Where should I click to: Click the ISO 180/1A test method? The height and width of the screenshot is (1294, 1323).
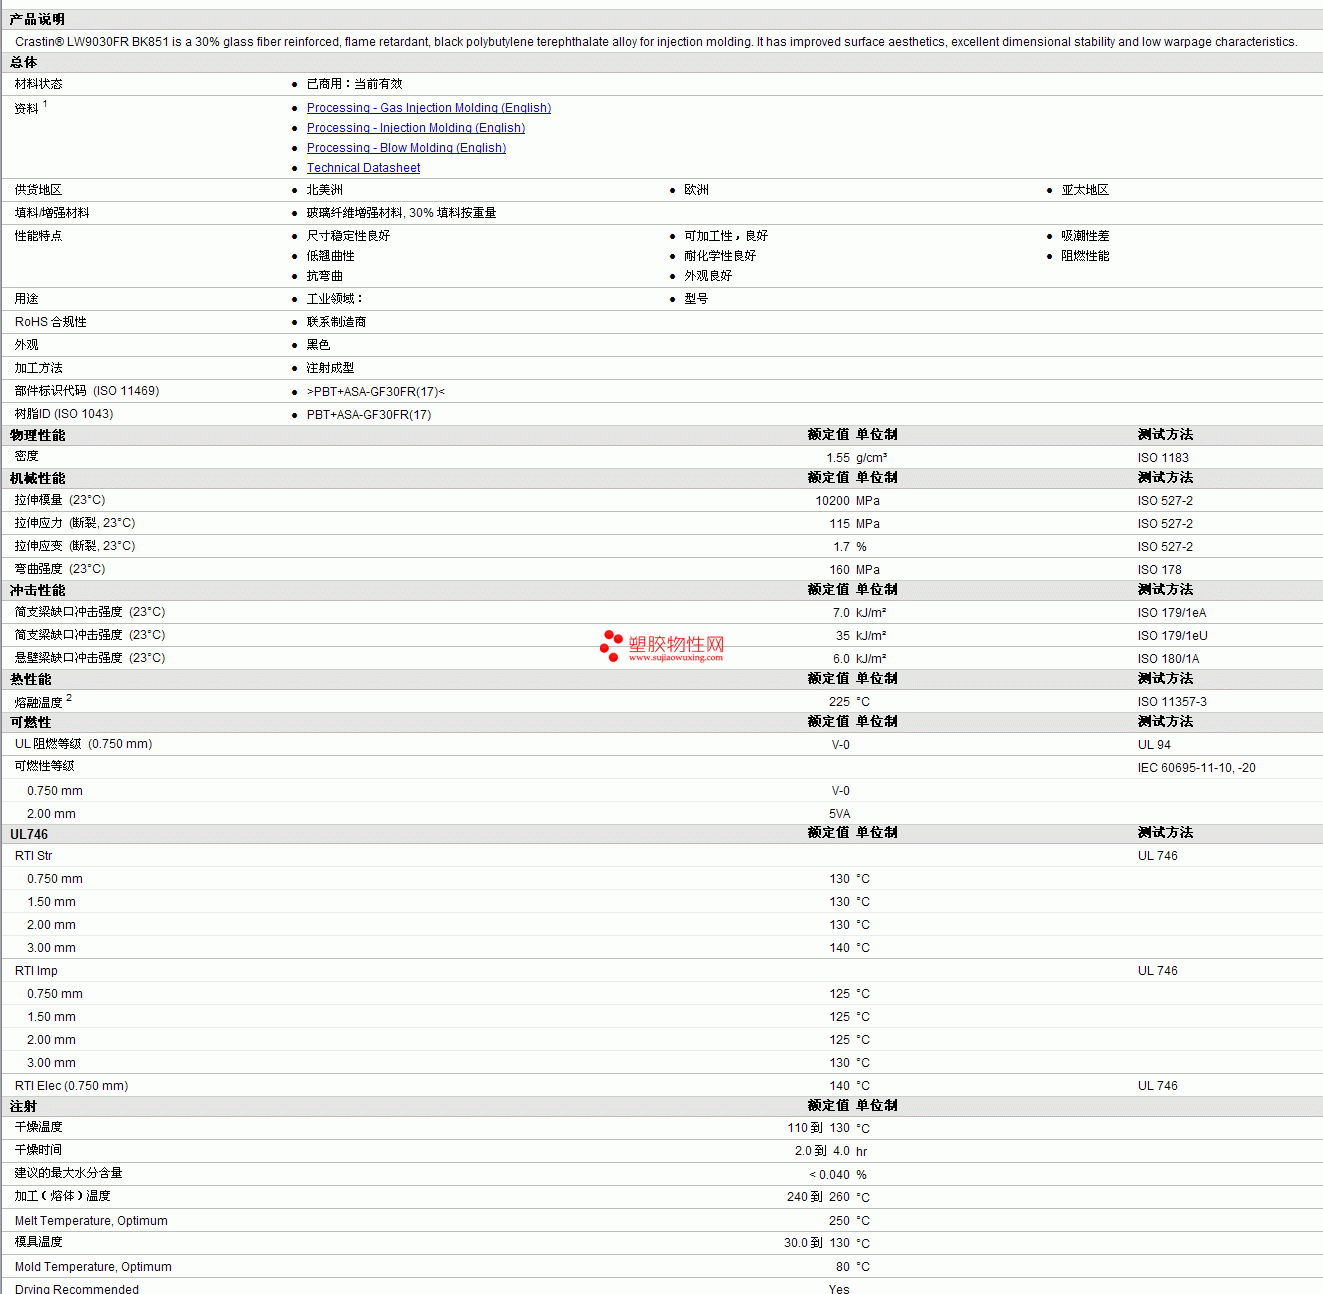tap(1169, 659)
